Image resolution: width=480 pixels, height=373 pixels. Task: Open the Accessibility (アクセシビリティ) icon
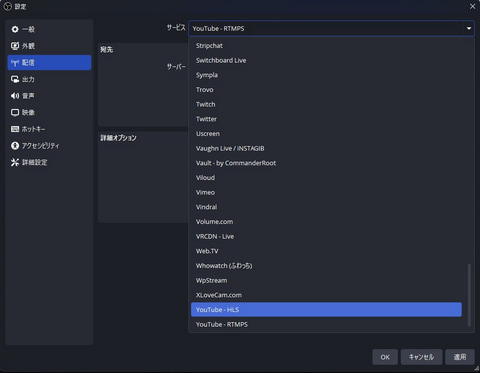pyautogui.click(x=15, y=146)
